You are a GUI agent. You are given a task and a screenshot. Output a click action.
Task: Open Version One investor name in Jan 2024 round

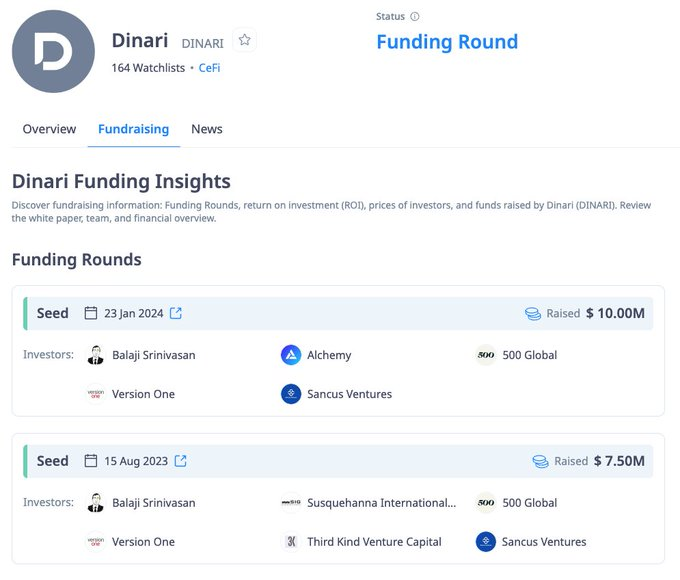tap(144, 394)
